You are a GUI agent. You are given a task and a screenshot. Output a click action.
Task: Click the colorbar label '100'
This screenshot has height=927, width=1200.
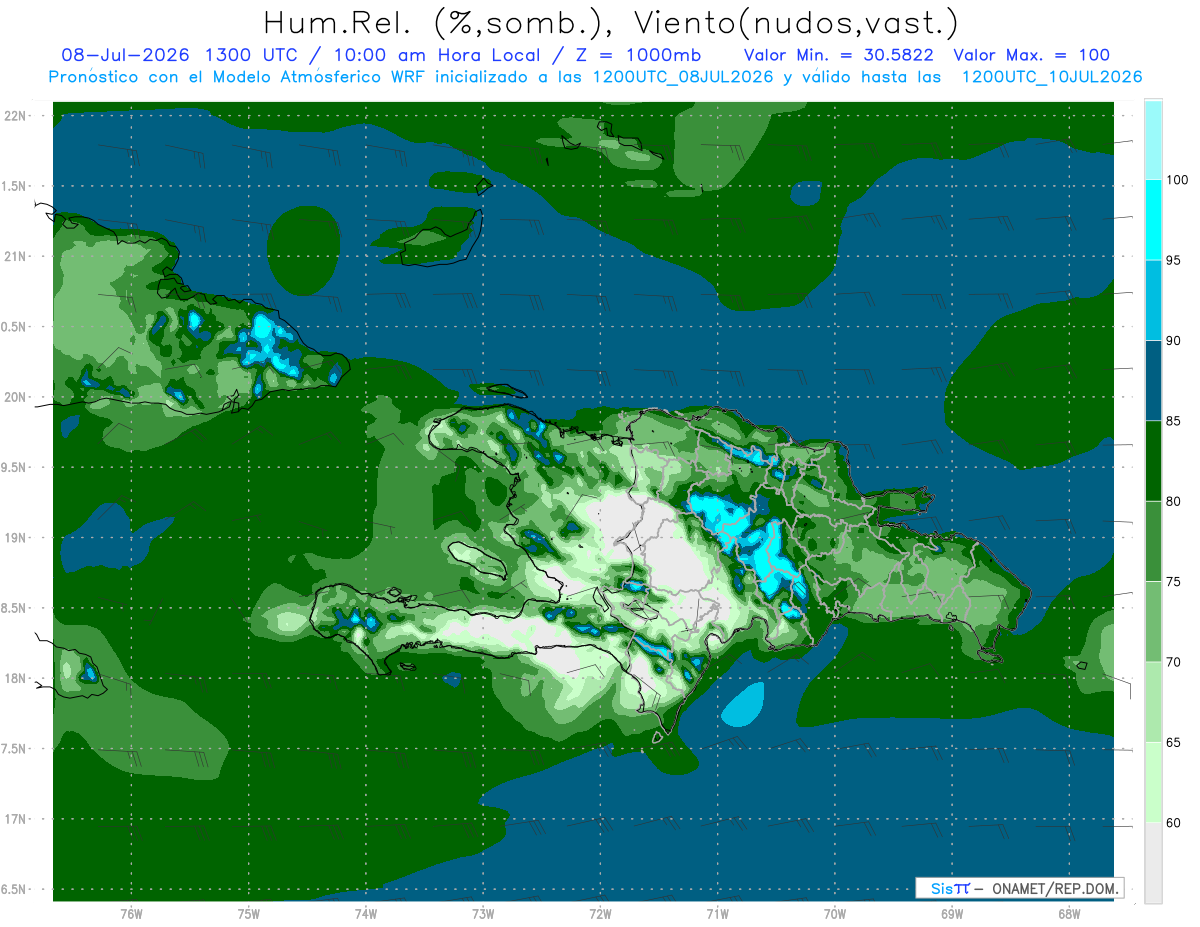[1179, 180]
